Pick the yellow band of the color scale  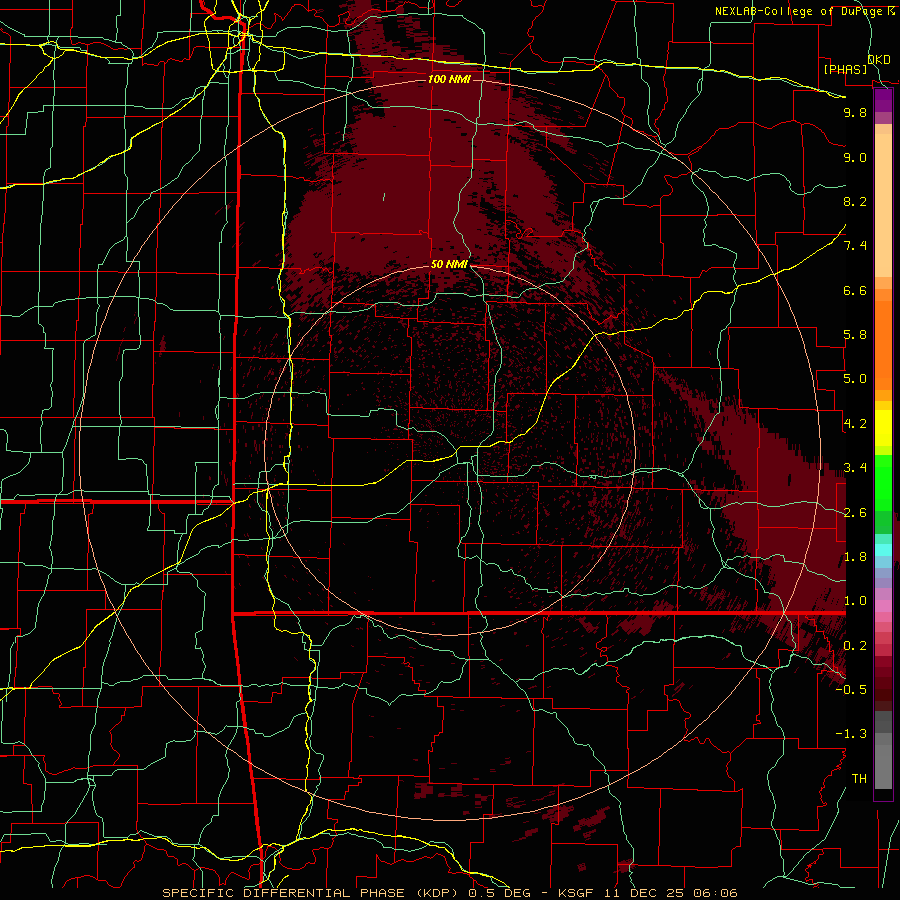[x=883, y=428]
